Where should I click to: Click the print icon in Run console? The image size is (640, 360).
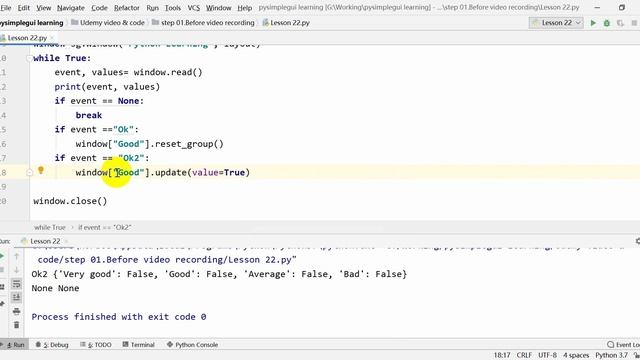pyautogui.click(x=16, y=311)
